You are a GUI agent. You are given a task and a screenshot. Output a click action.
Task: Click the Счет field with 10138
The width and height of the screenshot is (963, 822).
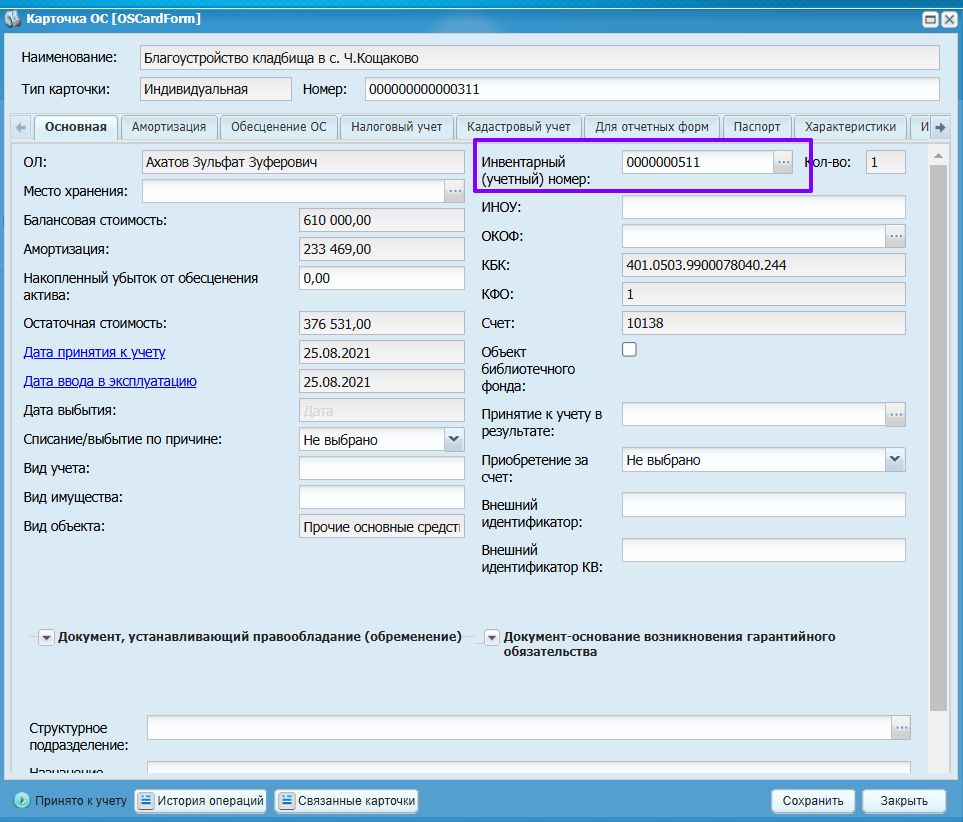(x=763, y=323)
